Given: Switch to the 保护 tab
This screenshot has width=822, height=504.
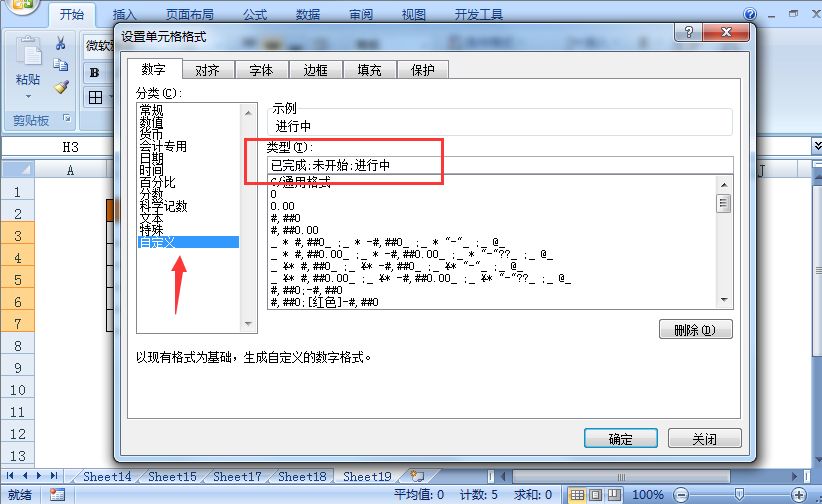Looking at the screenshot, I should (x=423, y=70).
